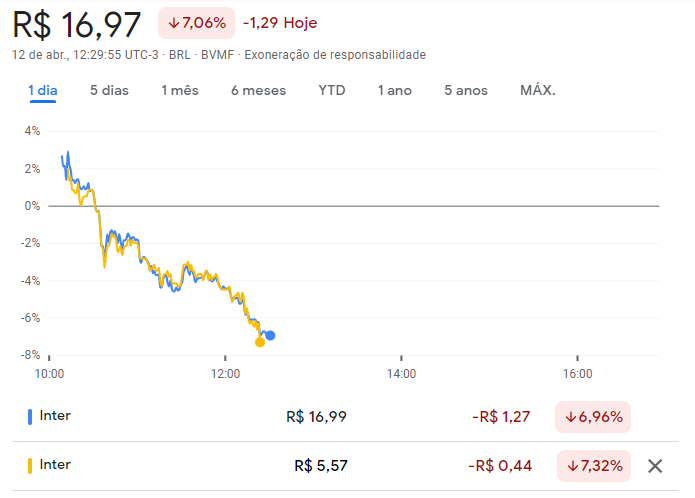Click the 7,06% decrease badge at top
The width and height of the screenshot is (695, 498).
point(196,22)
